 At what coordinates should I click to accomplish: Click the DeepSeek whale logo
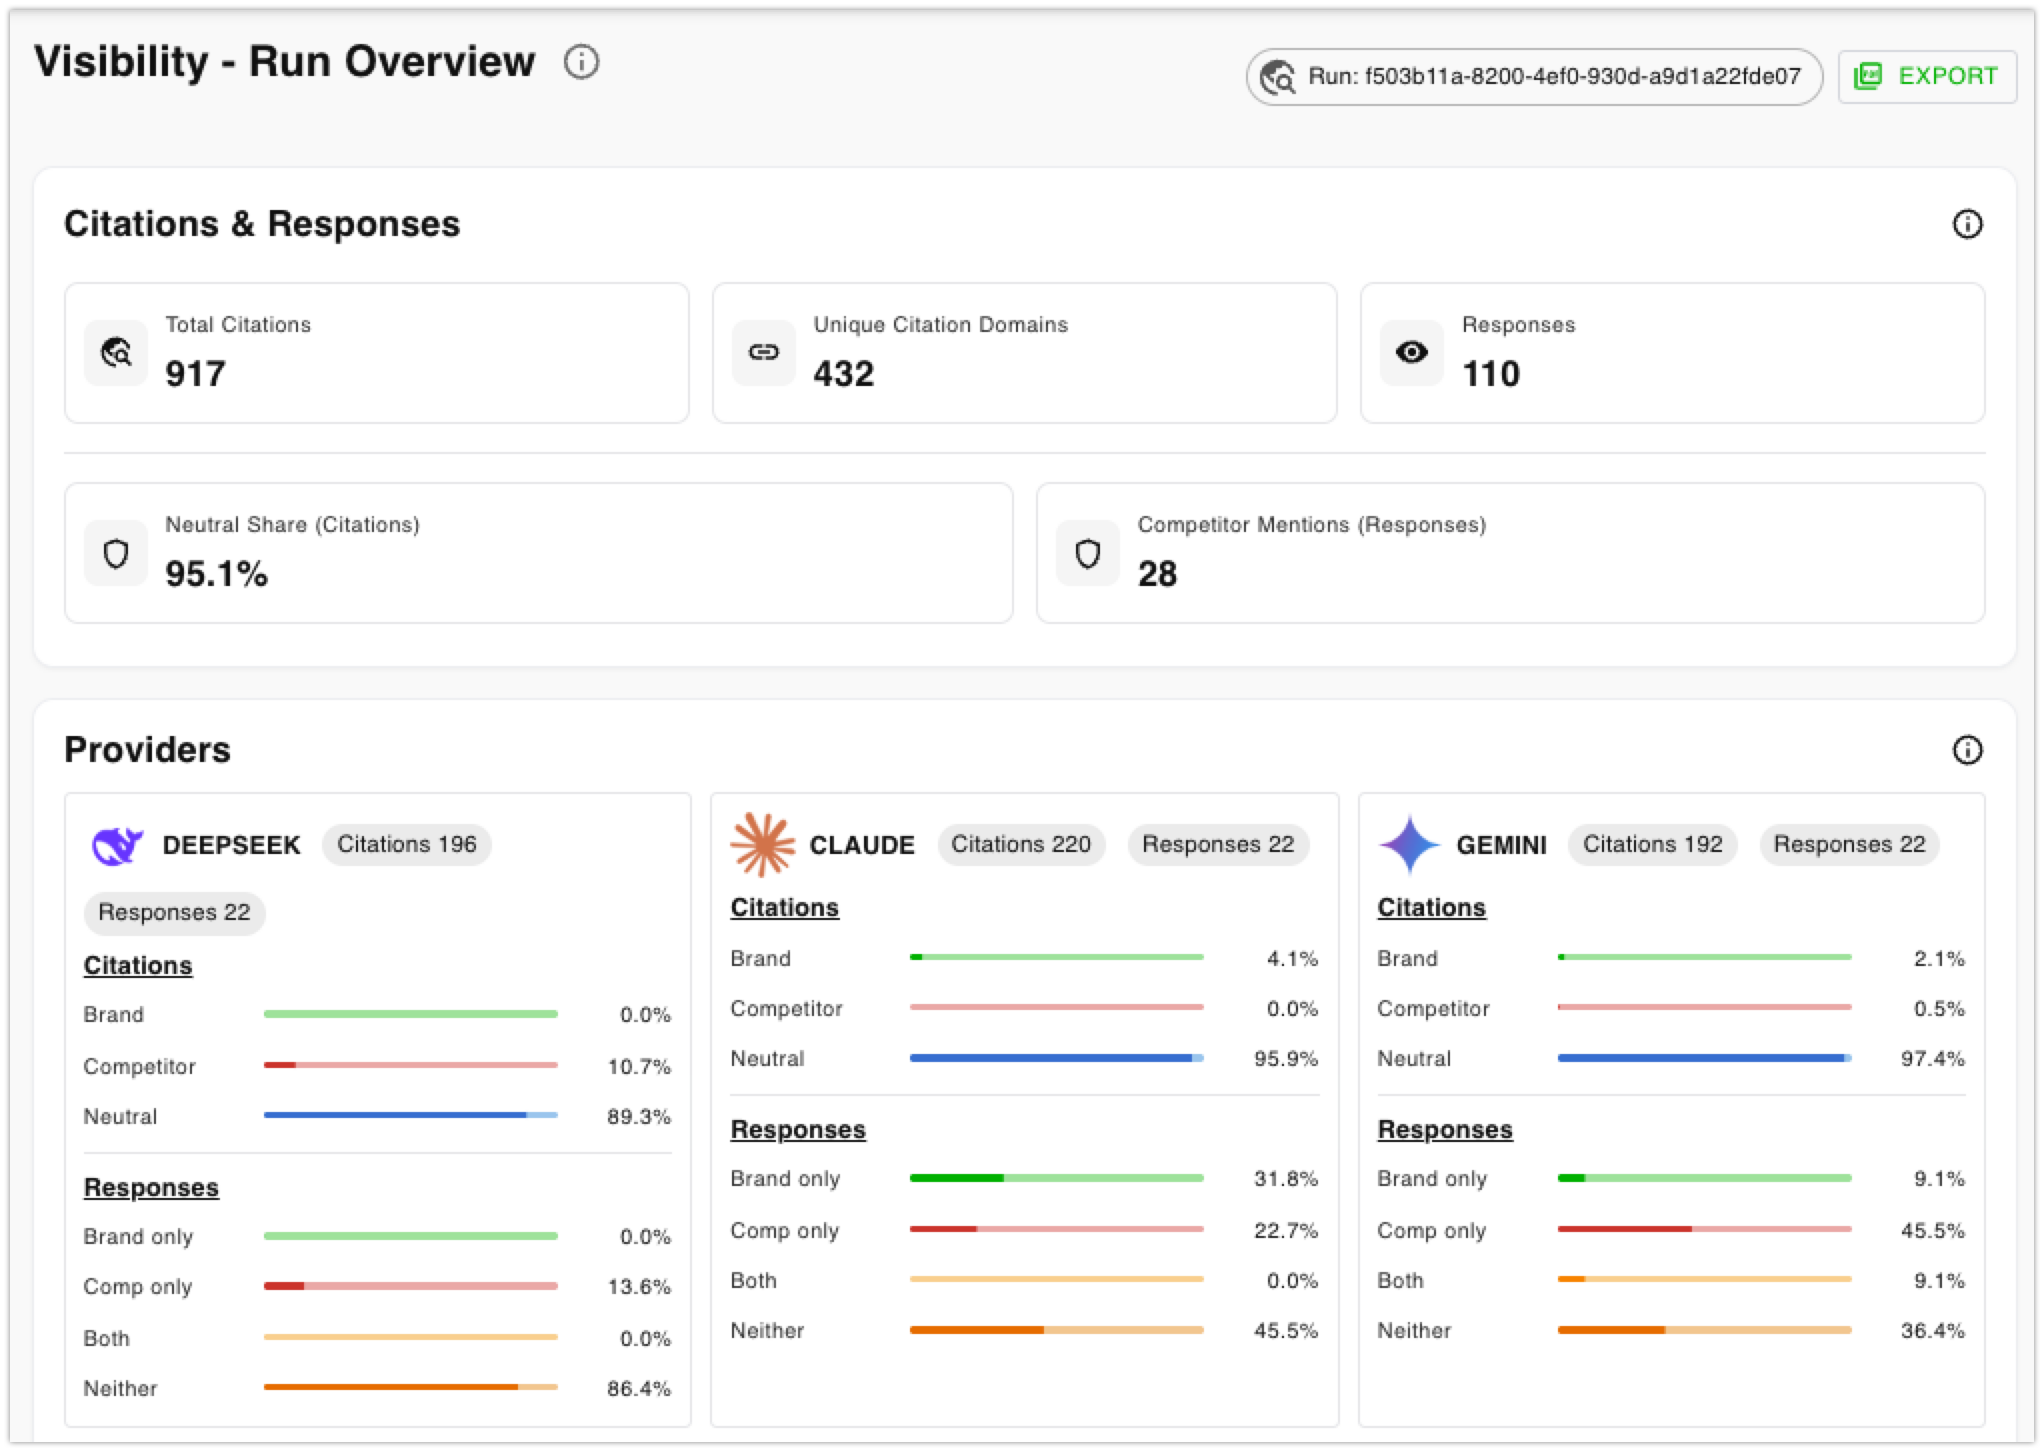coord(117,846)
